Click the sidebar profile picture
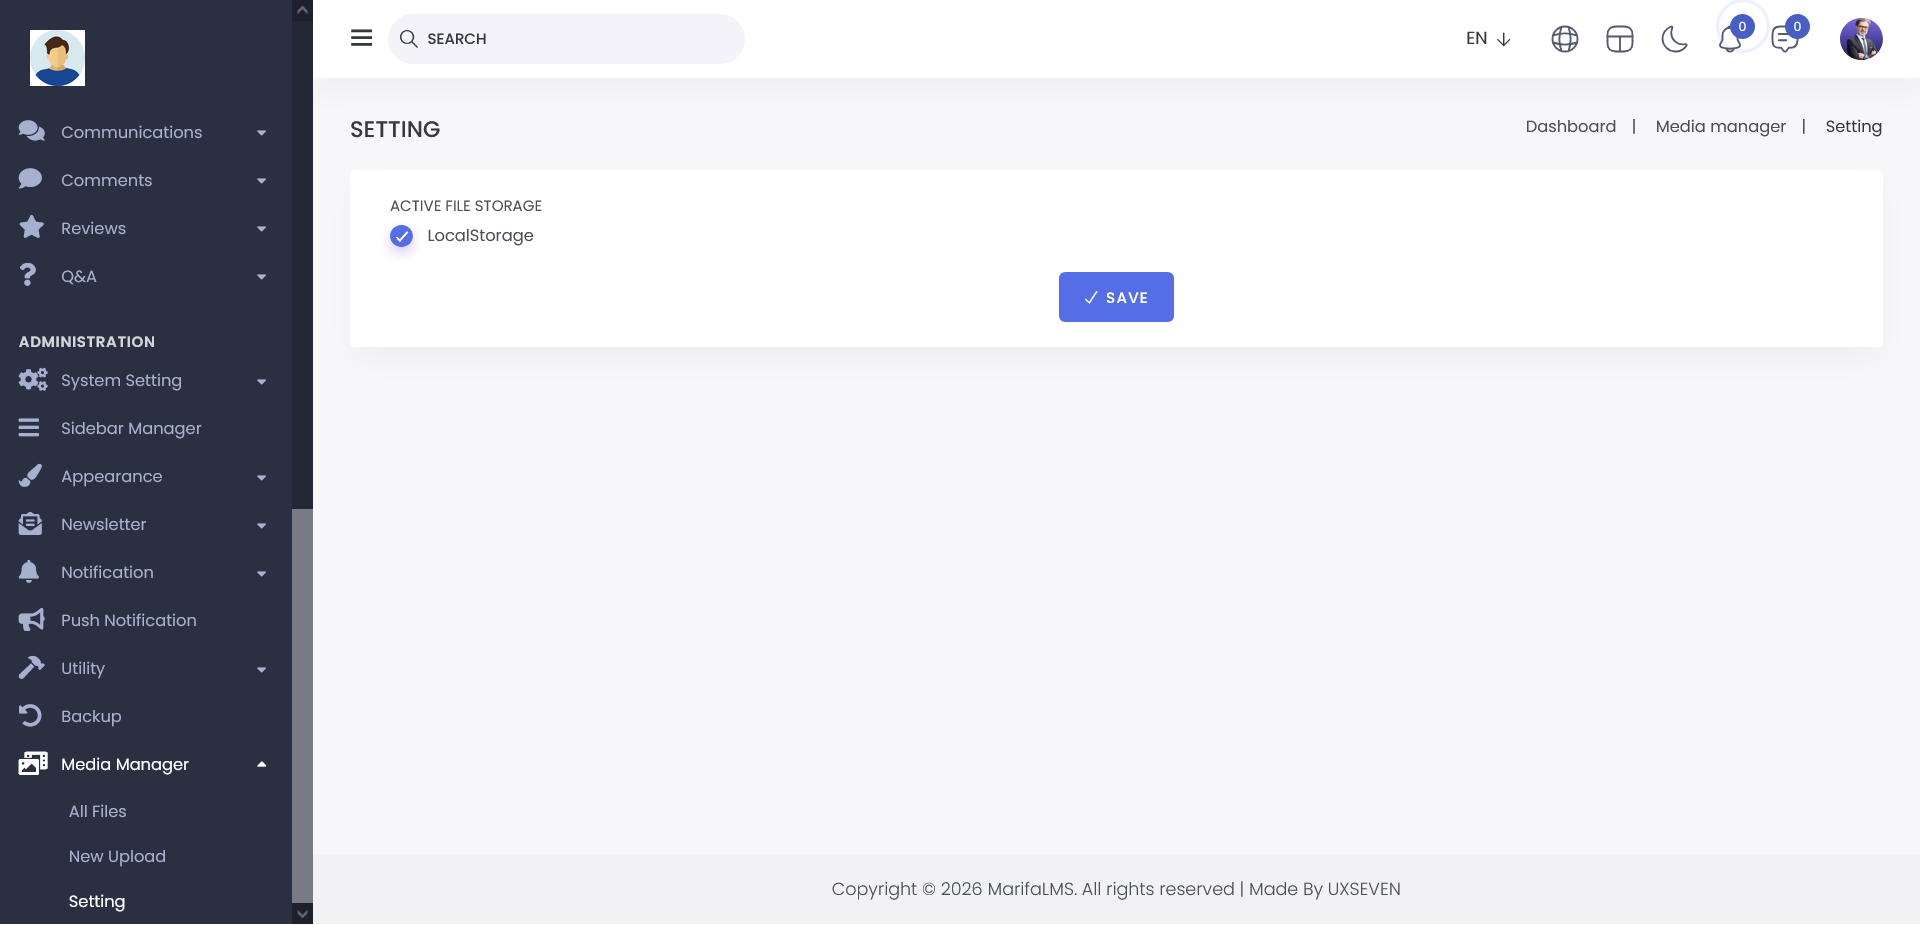Image resolution: width=1920 pixels, height=925 pixels. (x=57, y=58)
